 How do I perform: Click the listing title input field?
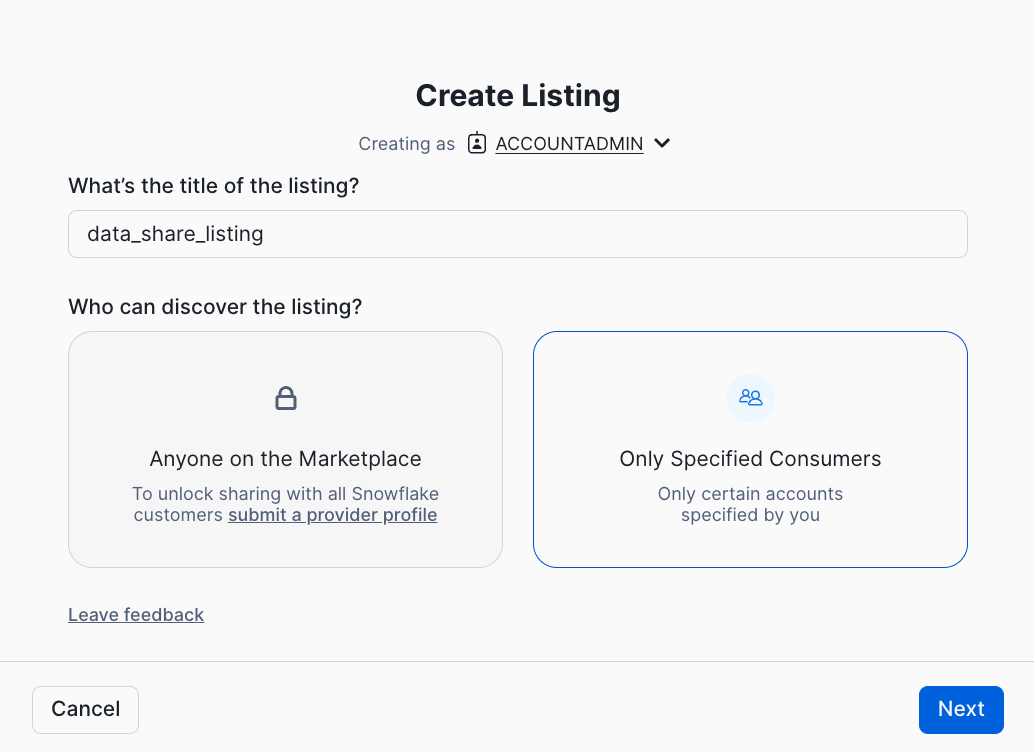(x=517, y=233)
